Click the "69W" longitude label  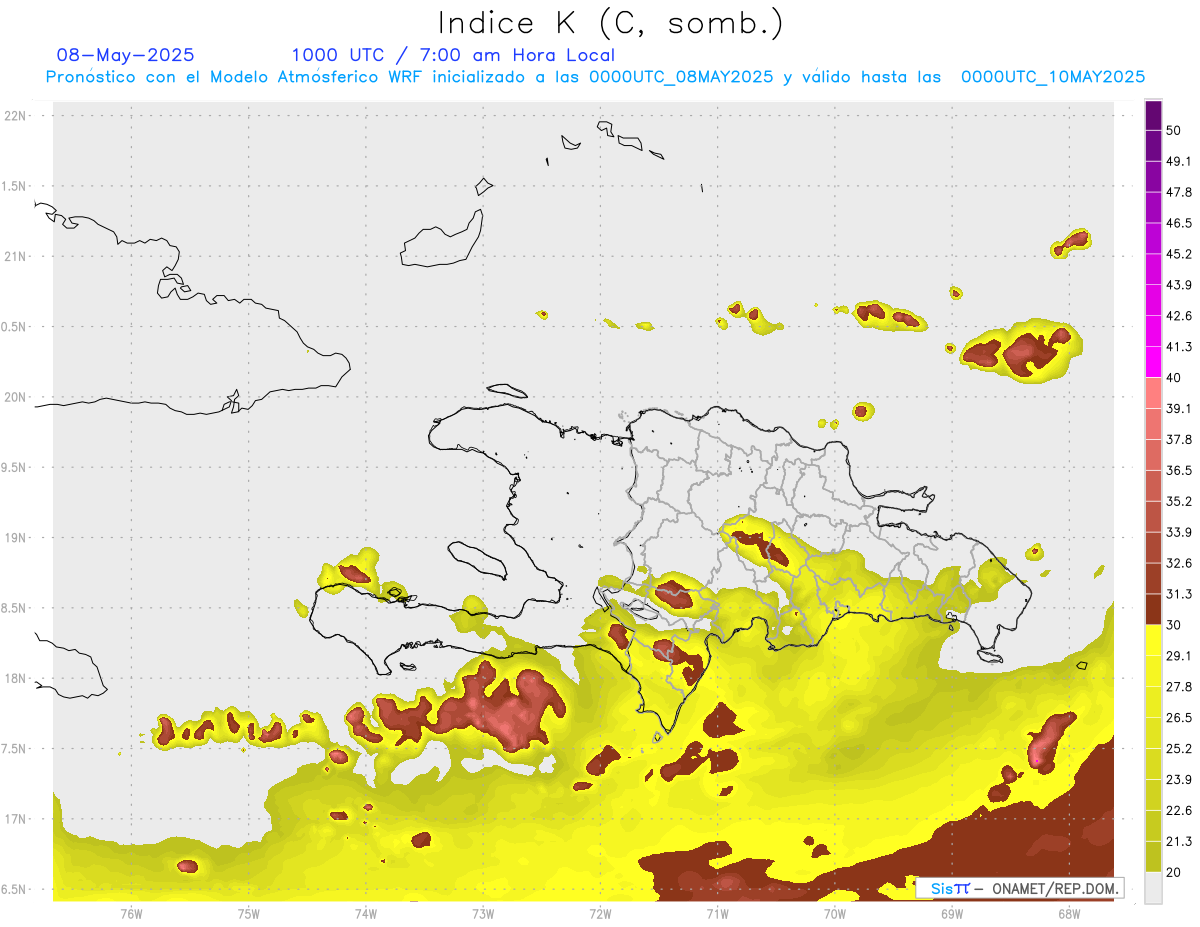coord(952,914)
